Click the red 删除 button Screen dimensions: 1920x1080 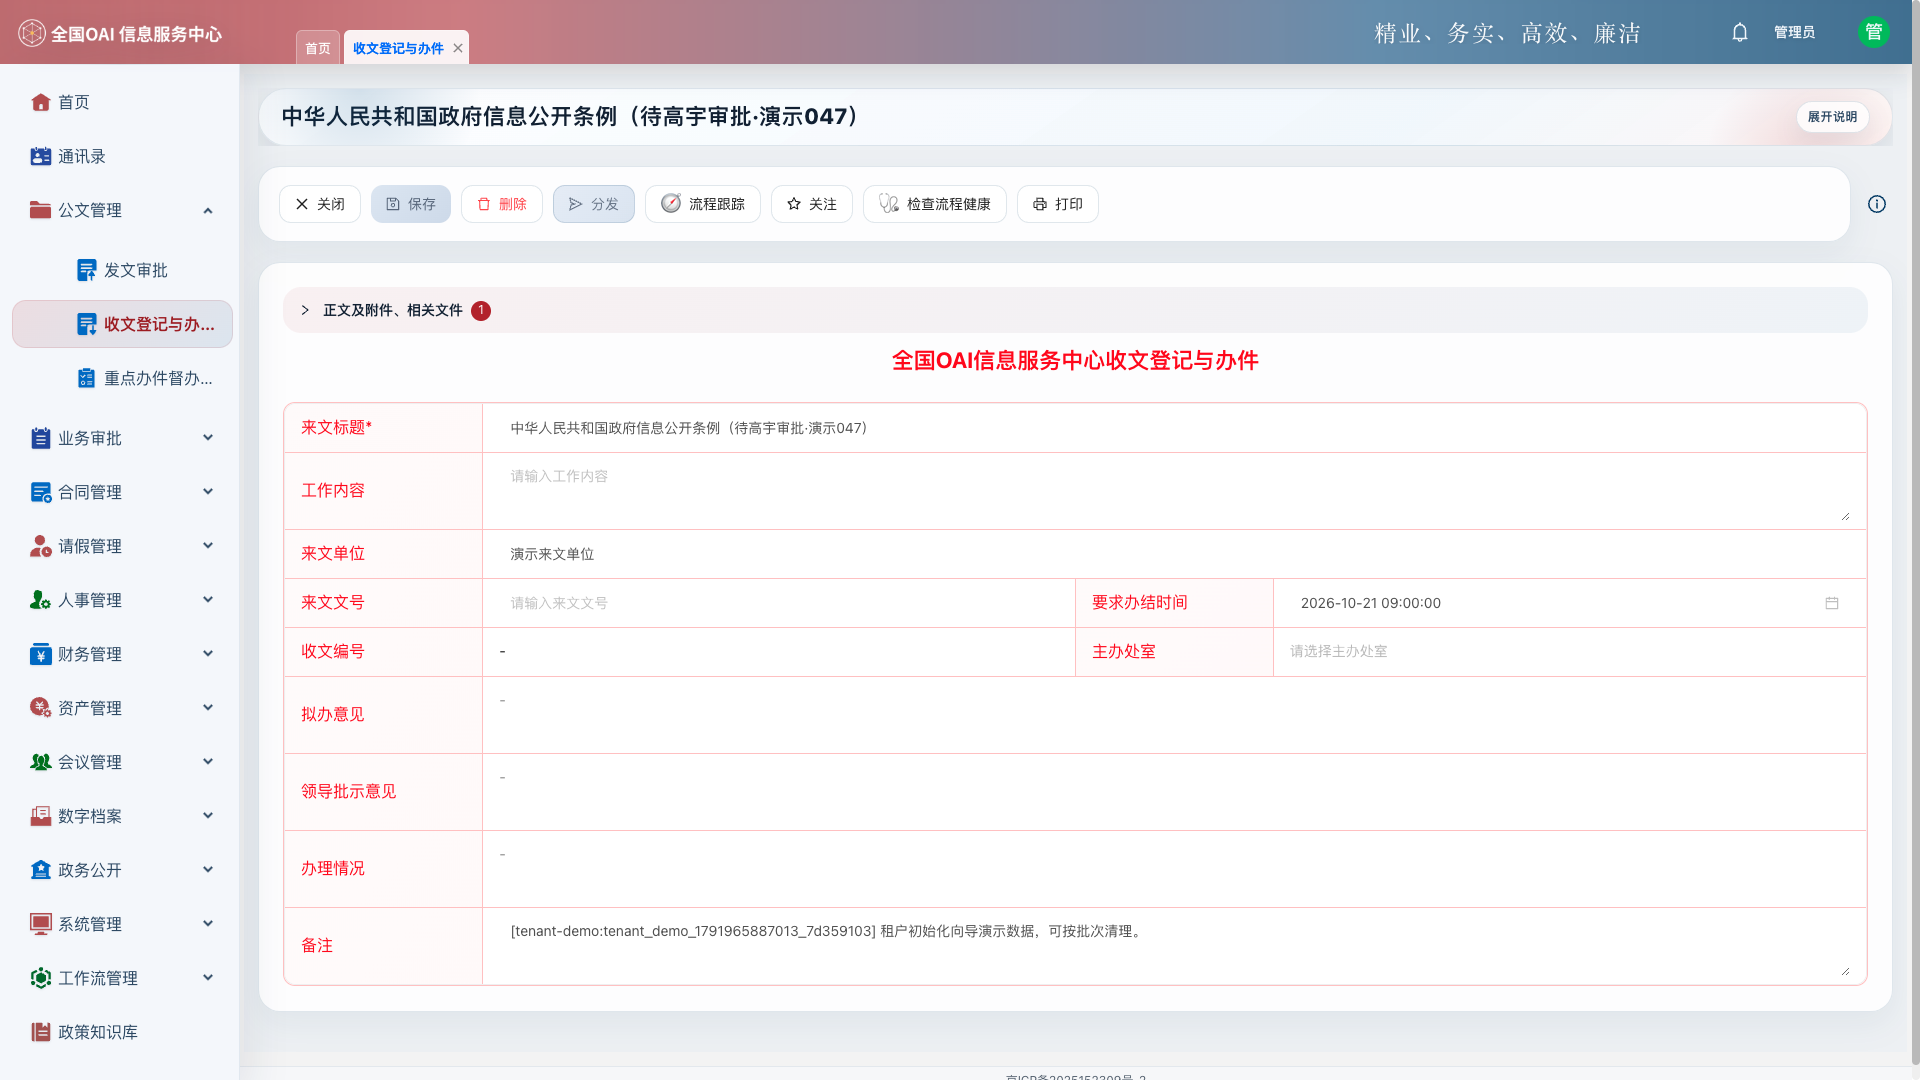click(x=502, y=204)
